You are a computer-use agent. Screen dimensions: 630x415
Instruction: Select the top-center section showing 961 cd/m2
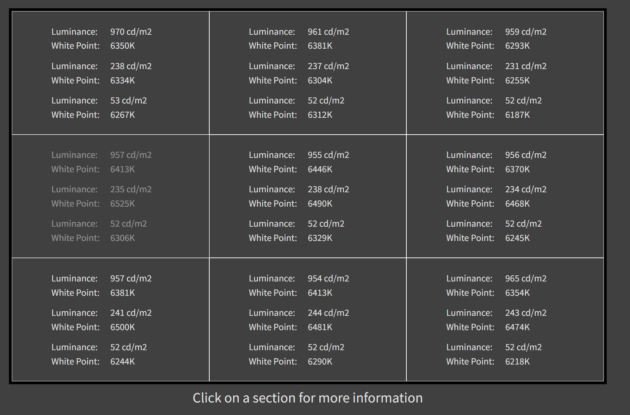point(307,73)
